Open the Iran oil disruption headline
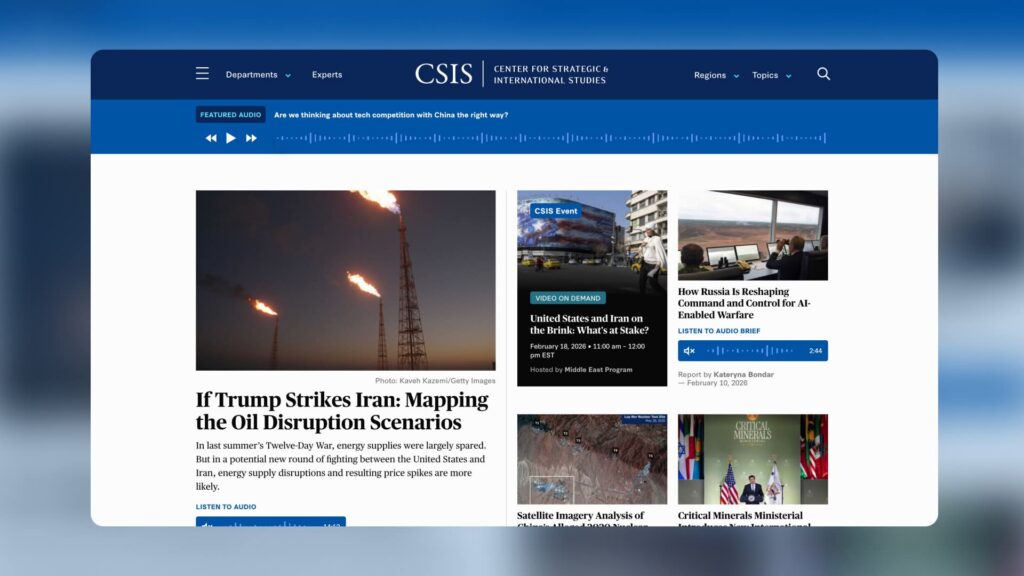The height and width of the screenshot is (576, 1024). [x=342, y=410]
